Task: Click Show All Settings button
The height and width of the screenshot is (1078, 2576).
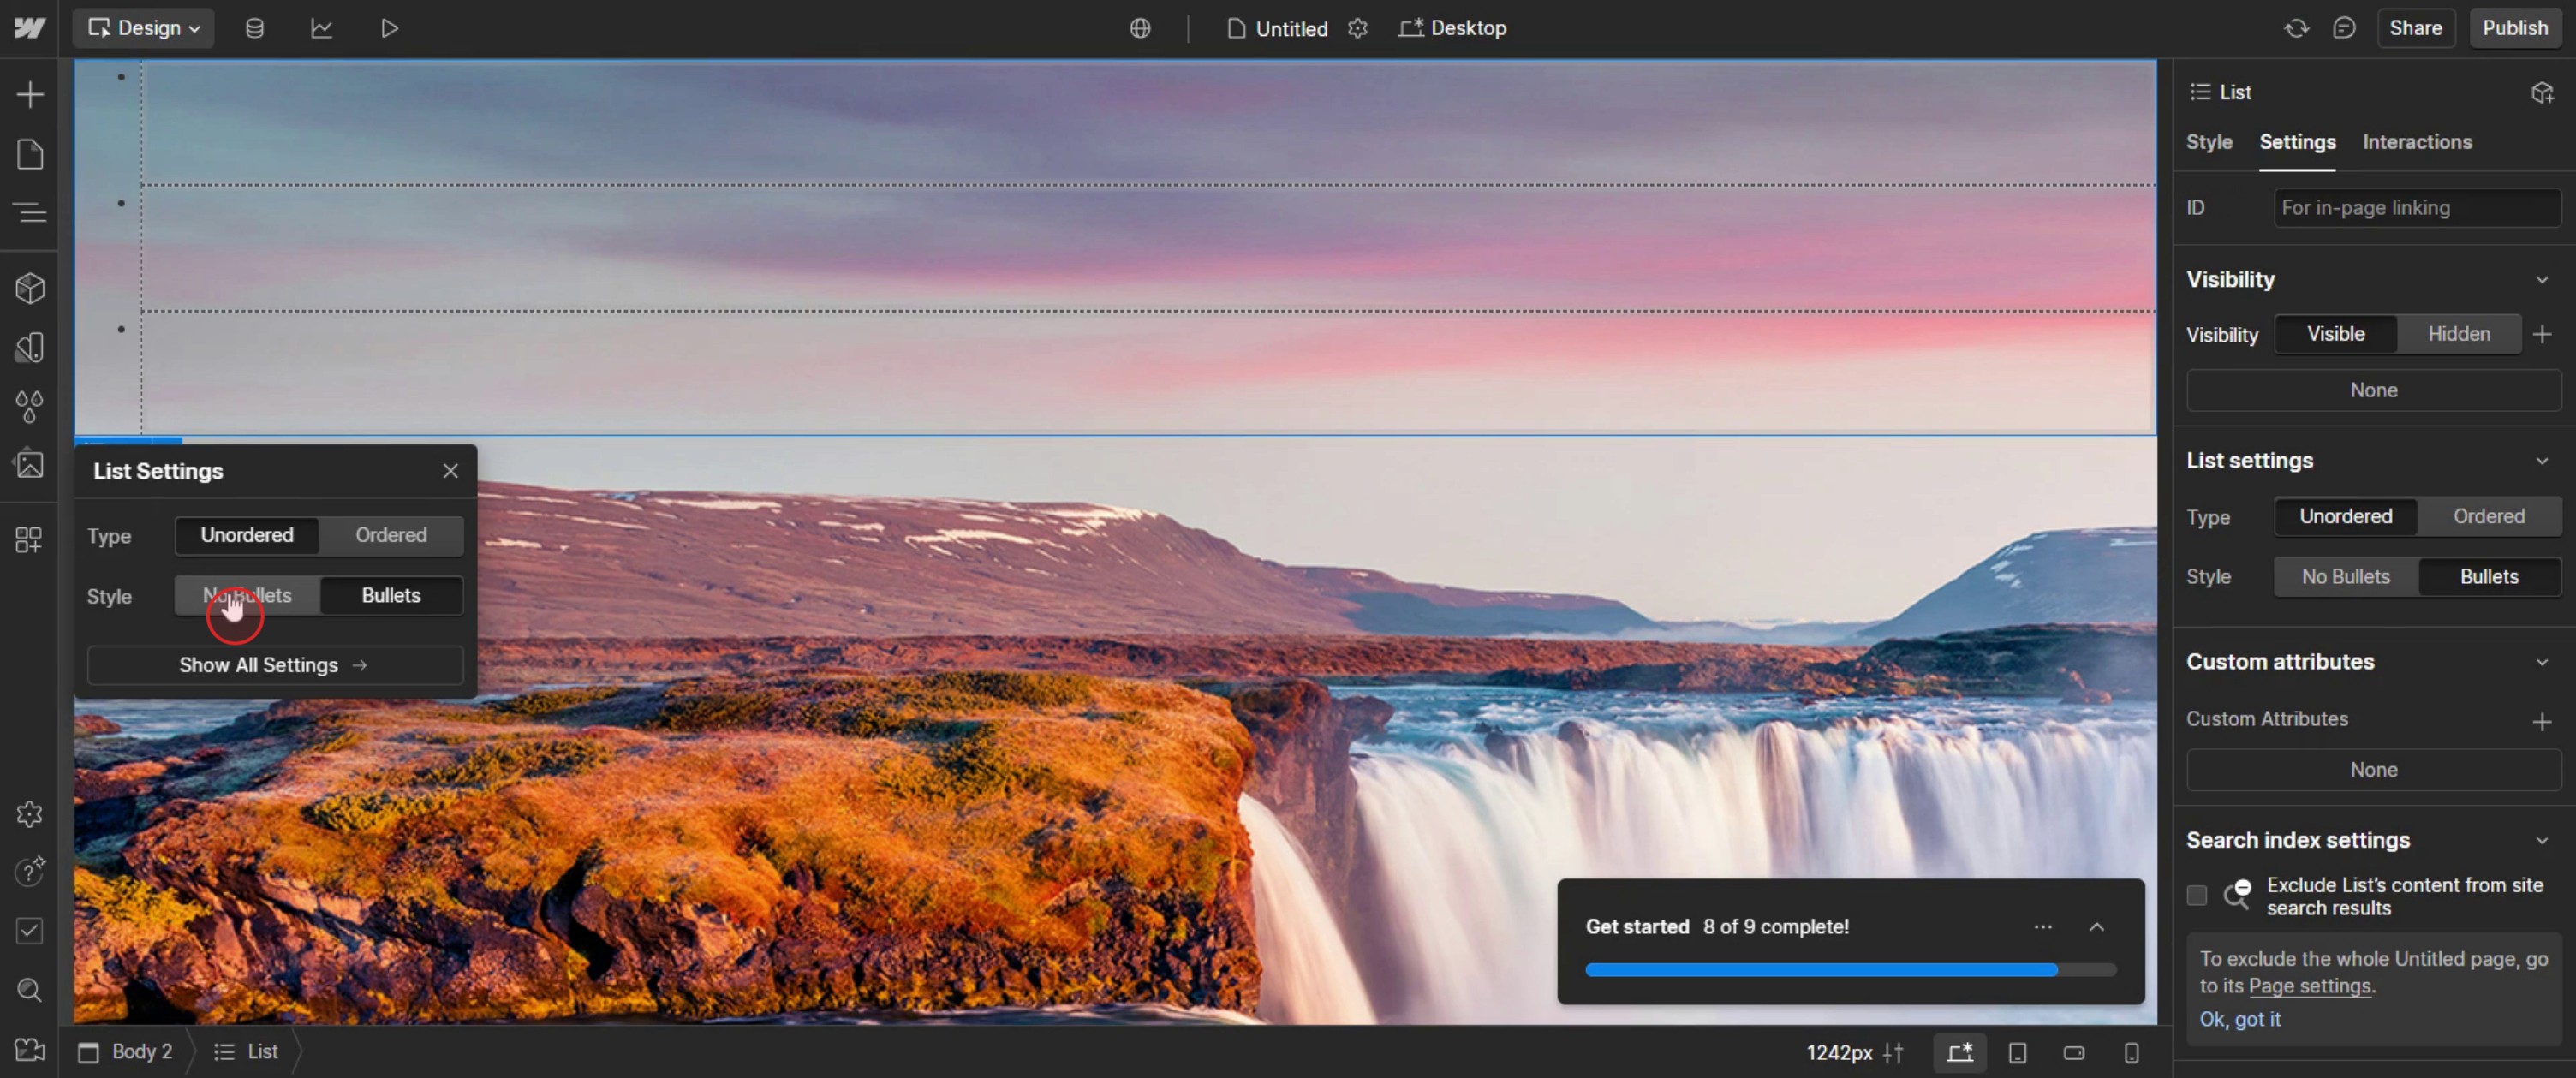Action: click(x=274, y=665)
